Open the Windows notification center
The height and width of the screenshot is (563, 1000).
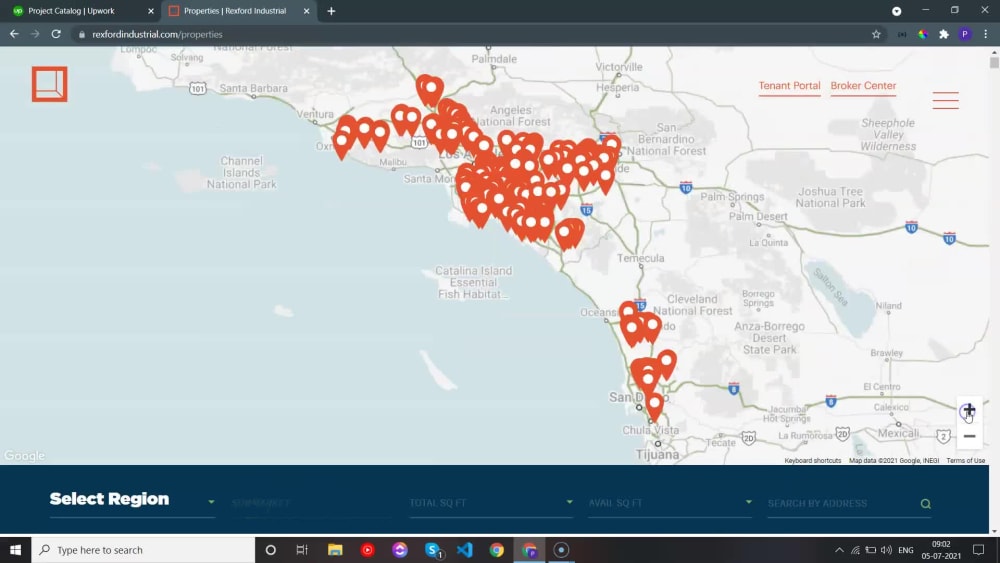point(978,550)
